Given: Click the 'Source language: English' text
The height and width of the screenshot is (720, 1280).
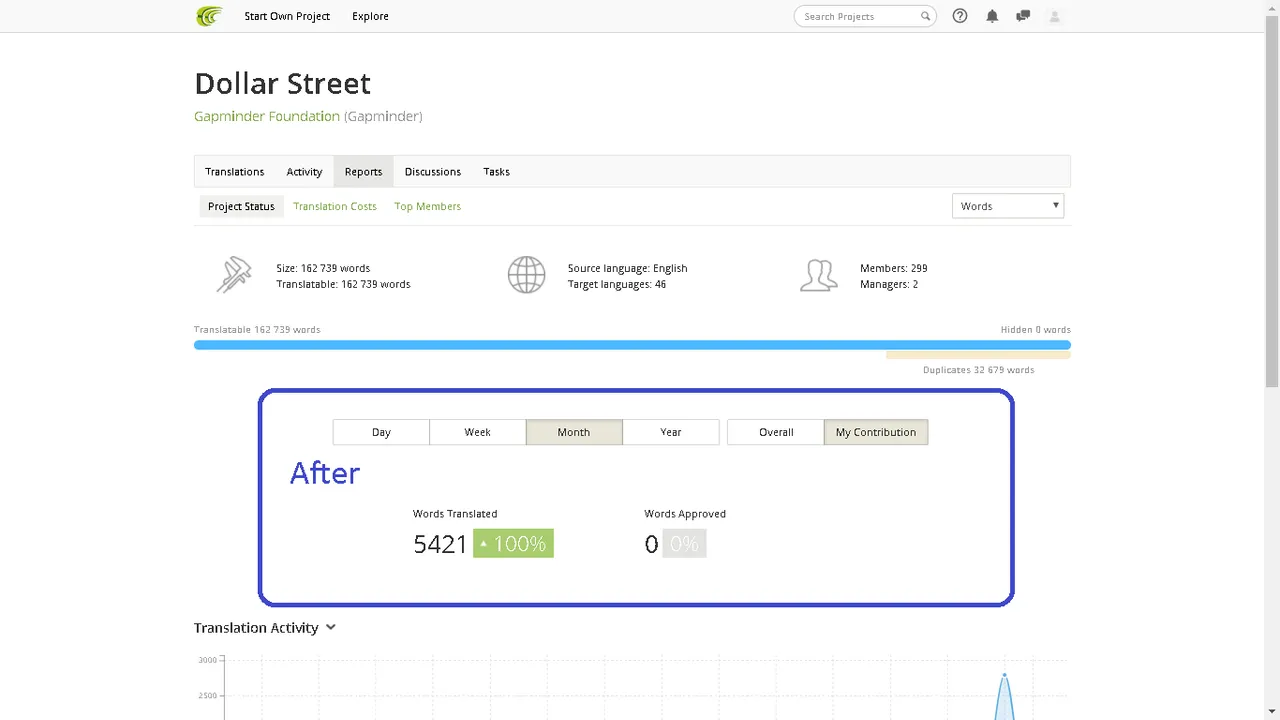Looking at the screenshot, I should 628,268.
